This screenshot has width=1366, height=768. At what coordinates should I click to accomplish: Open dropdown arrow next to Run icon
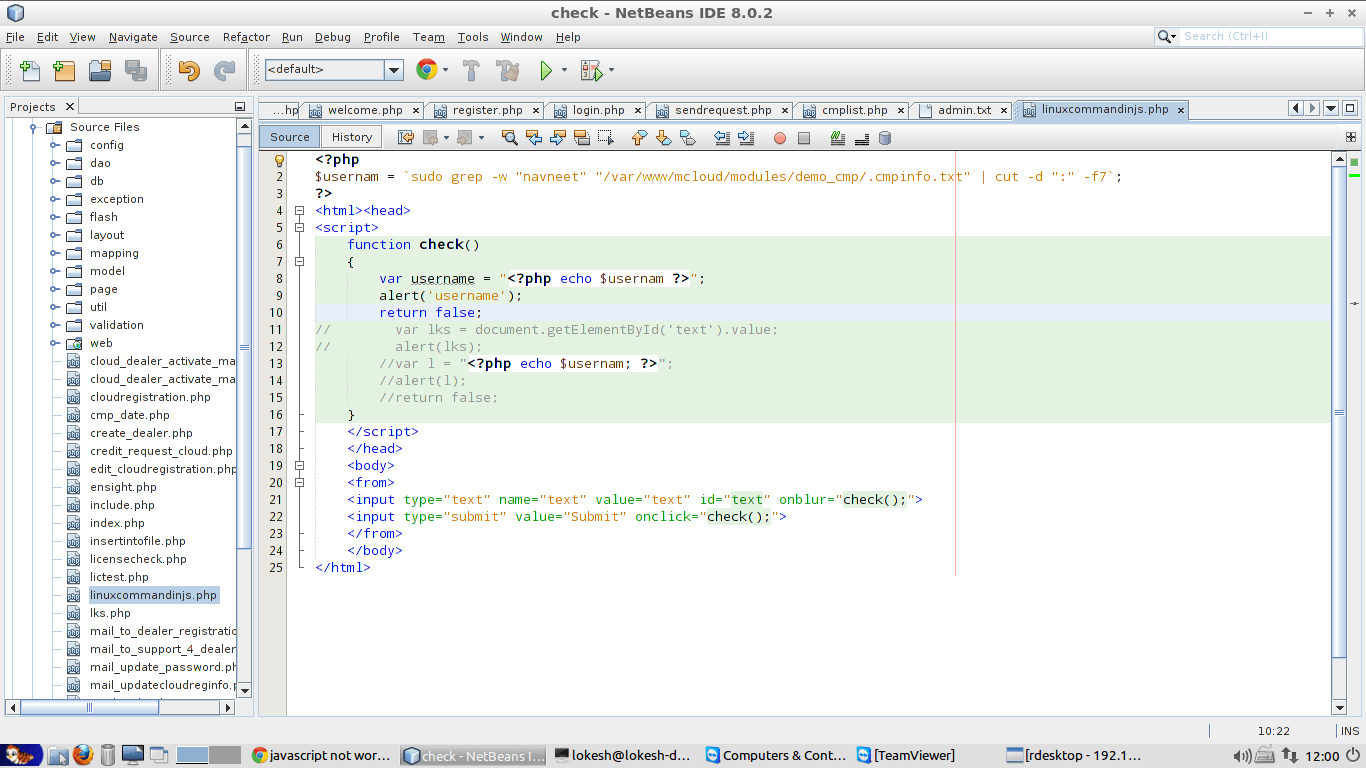(x=564, y=70)
